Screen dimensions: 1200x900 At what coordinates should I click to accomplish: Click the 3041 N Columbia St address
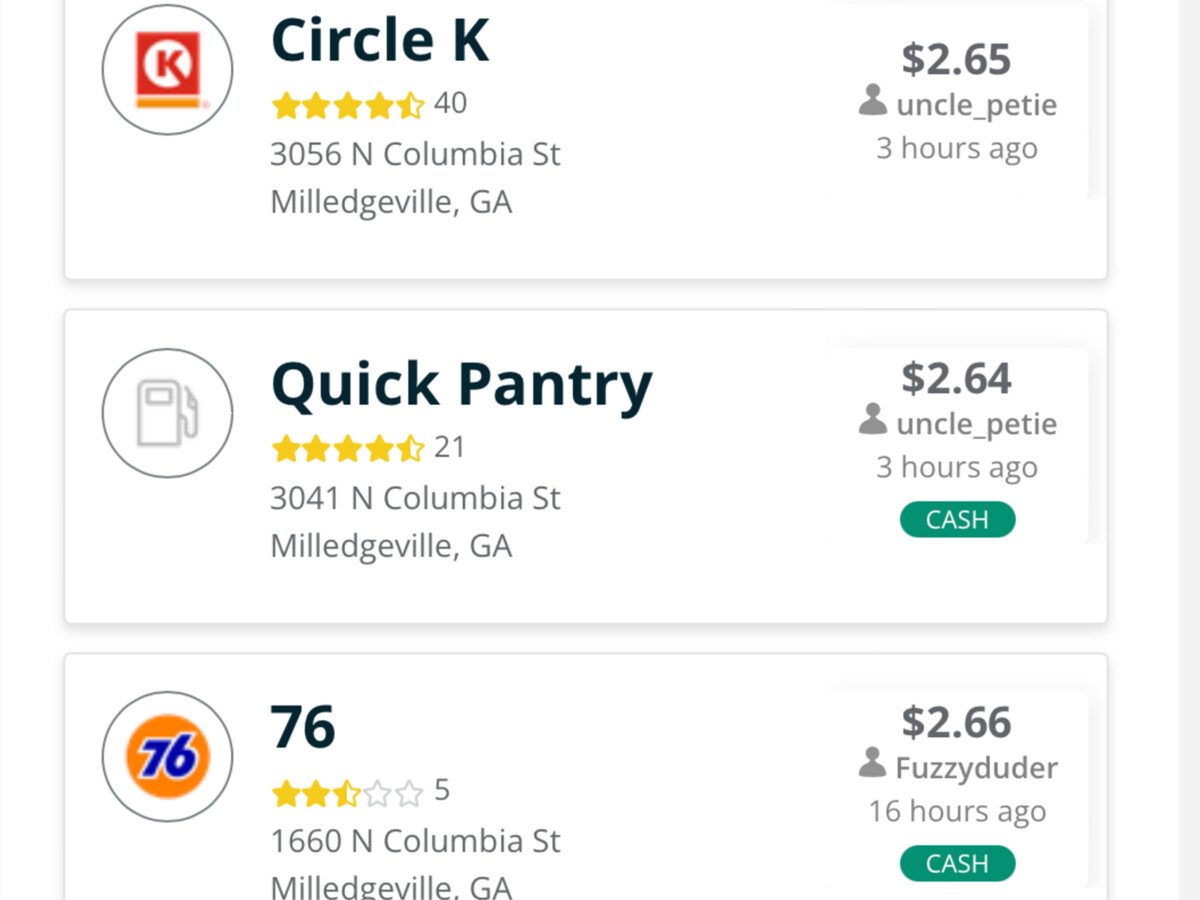(x=415, y=498)
